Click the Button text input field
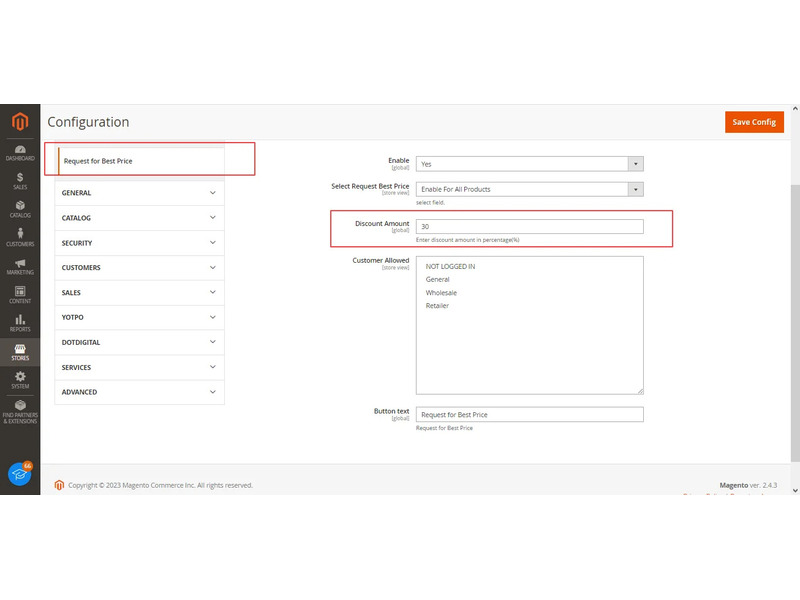The image size is (800, 600). point(530,415)
